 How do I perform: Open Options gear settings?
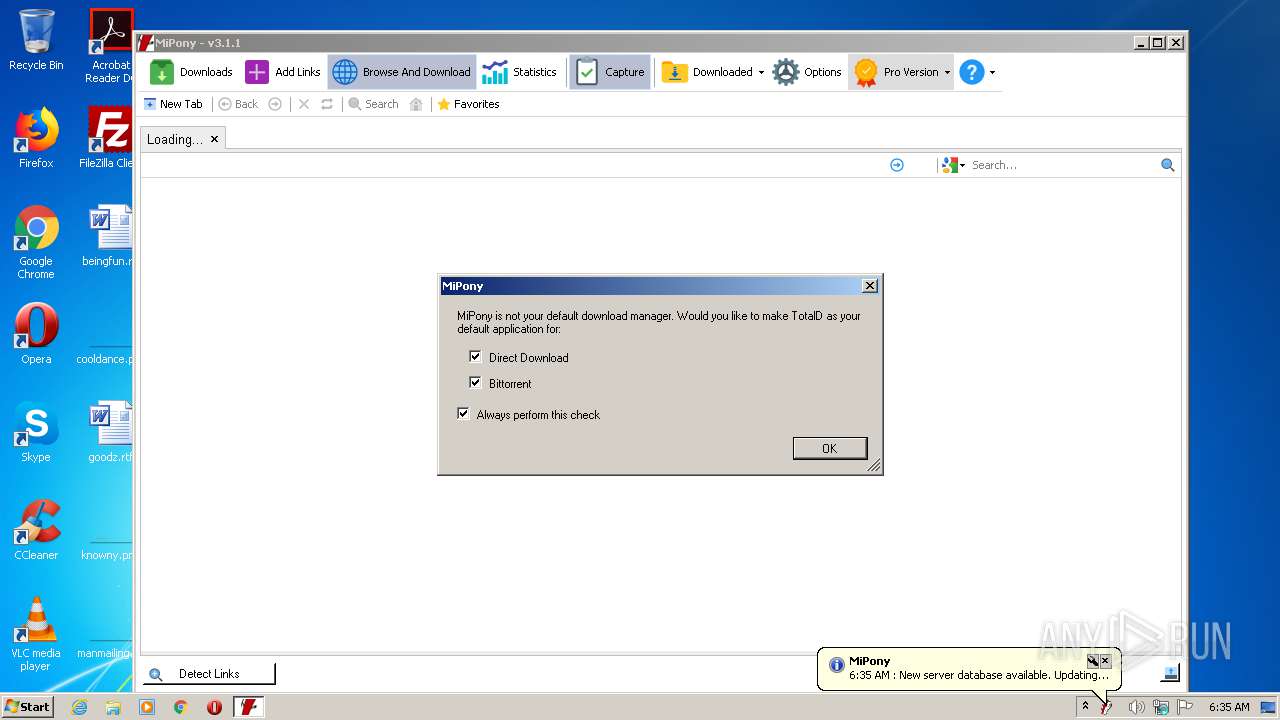[x=808, y=72]
